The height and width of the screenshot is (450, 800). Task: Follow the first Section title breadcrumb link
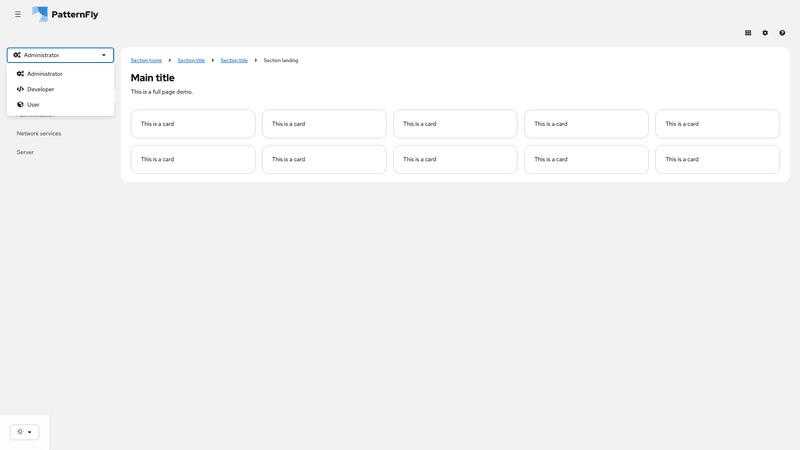[191, 60]
